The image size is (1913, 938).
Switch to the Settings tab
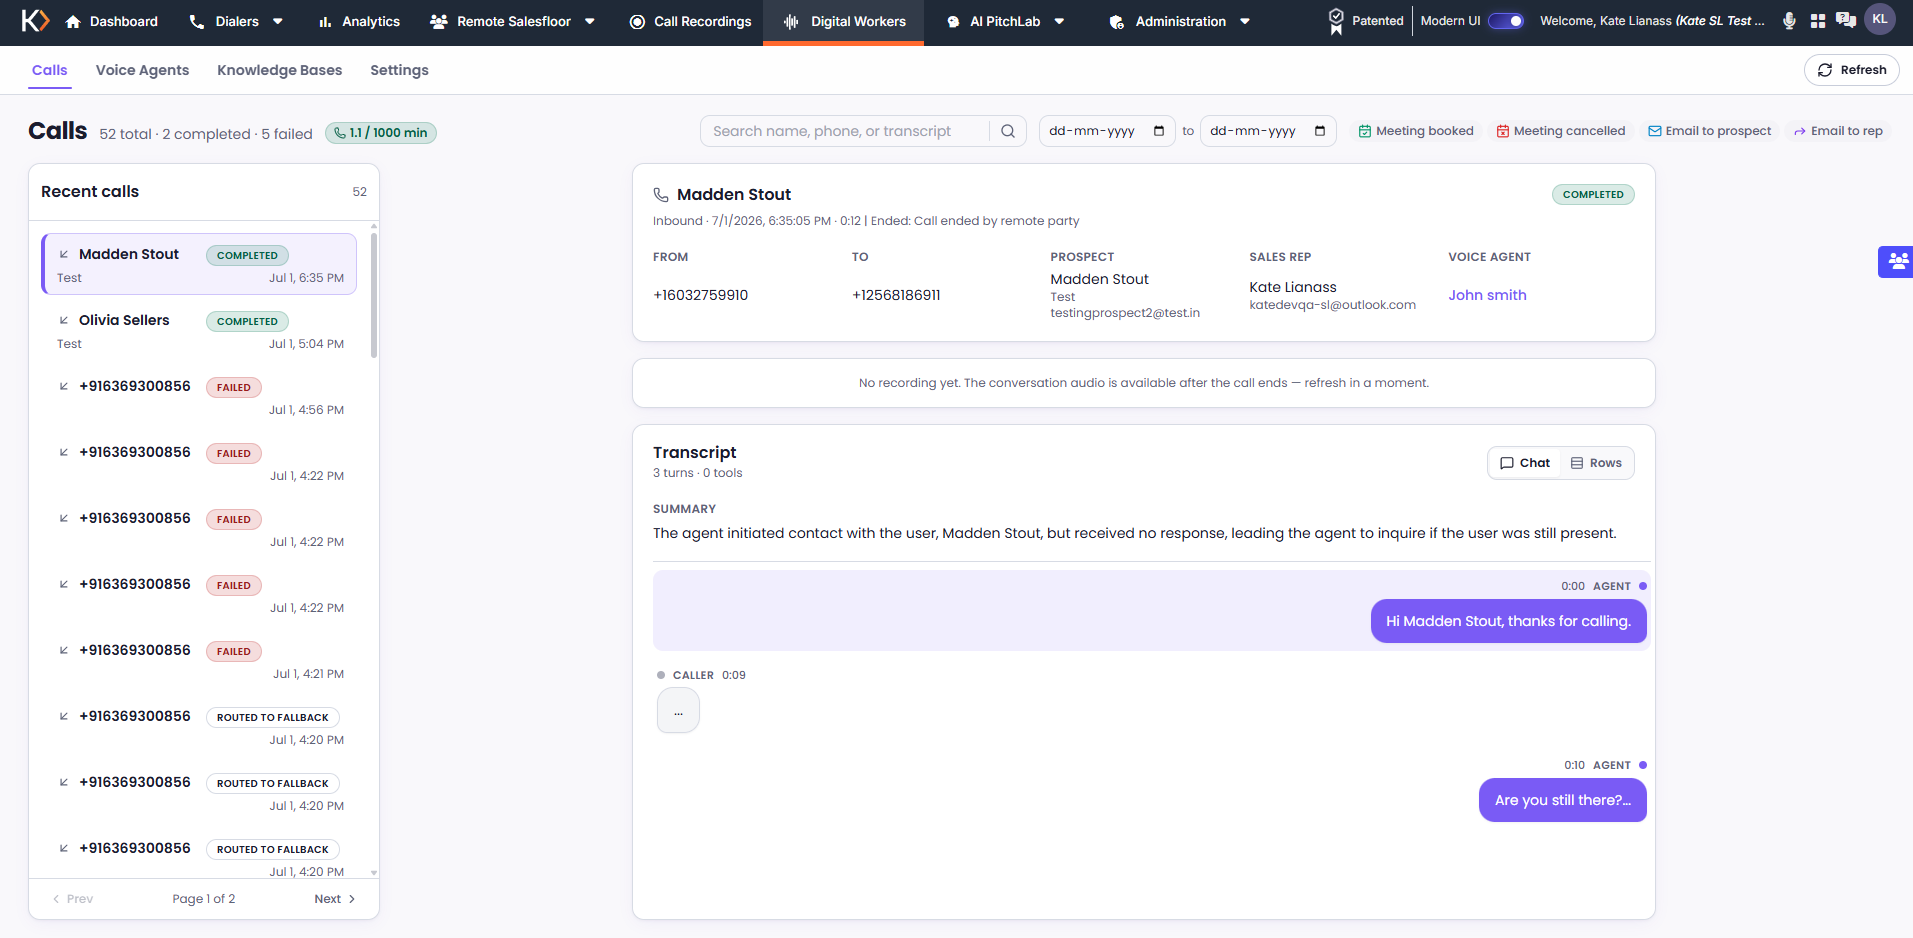399,70
